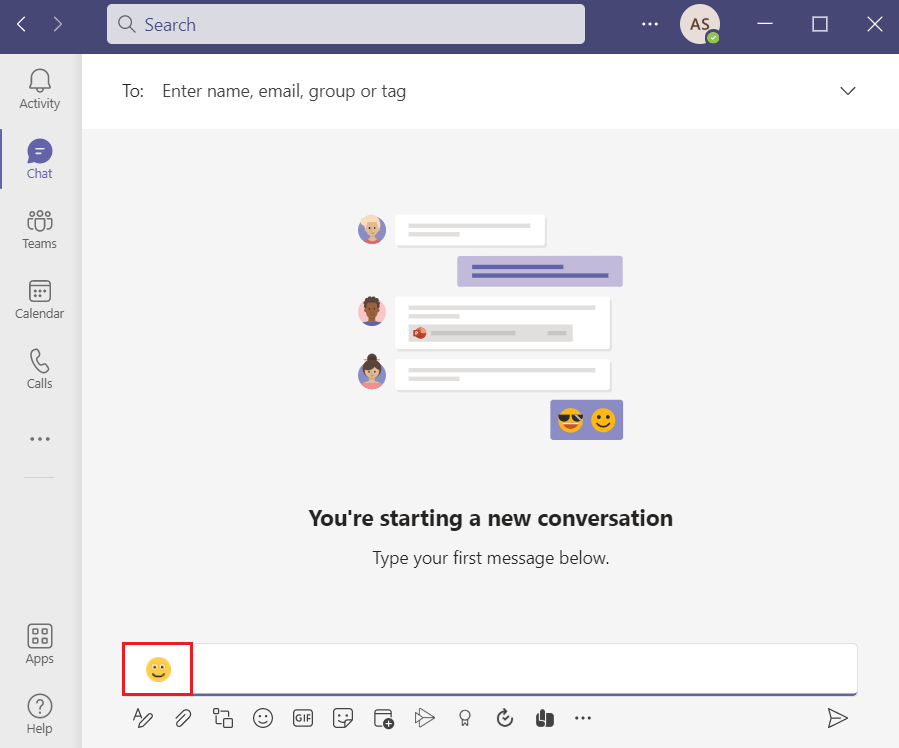
Task: Open the Stickers panel
Action: pos(343,718)
